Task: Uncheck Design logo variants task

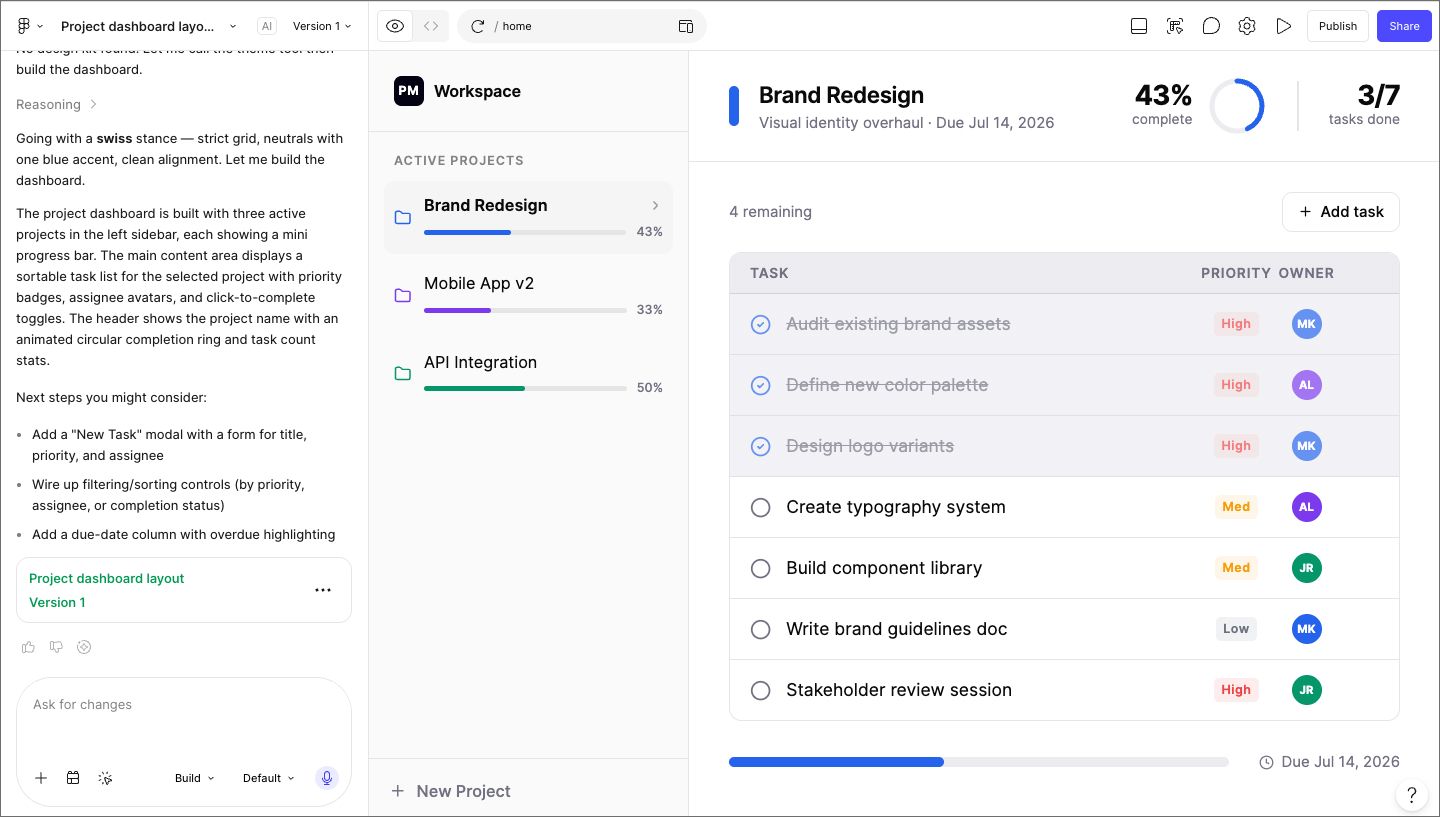Action: coord(760,446)
